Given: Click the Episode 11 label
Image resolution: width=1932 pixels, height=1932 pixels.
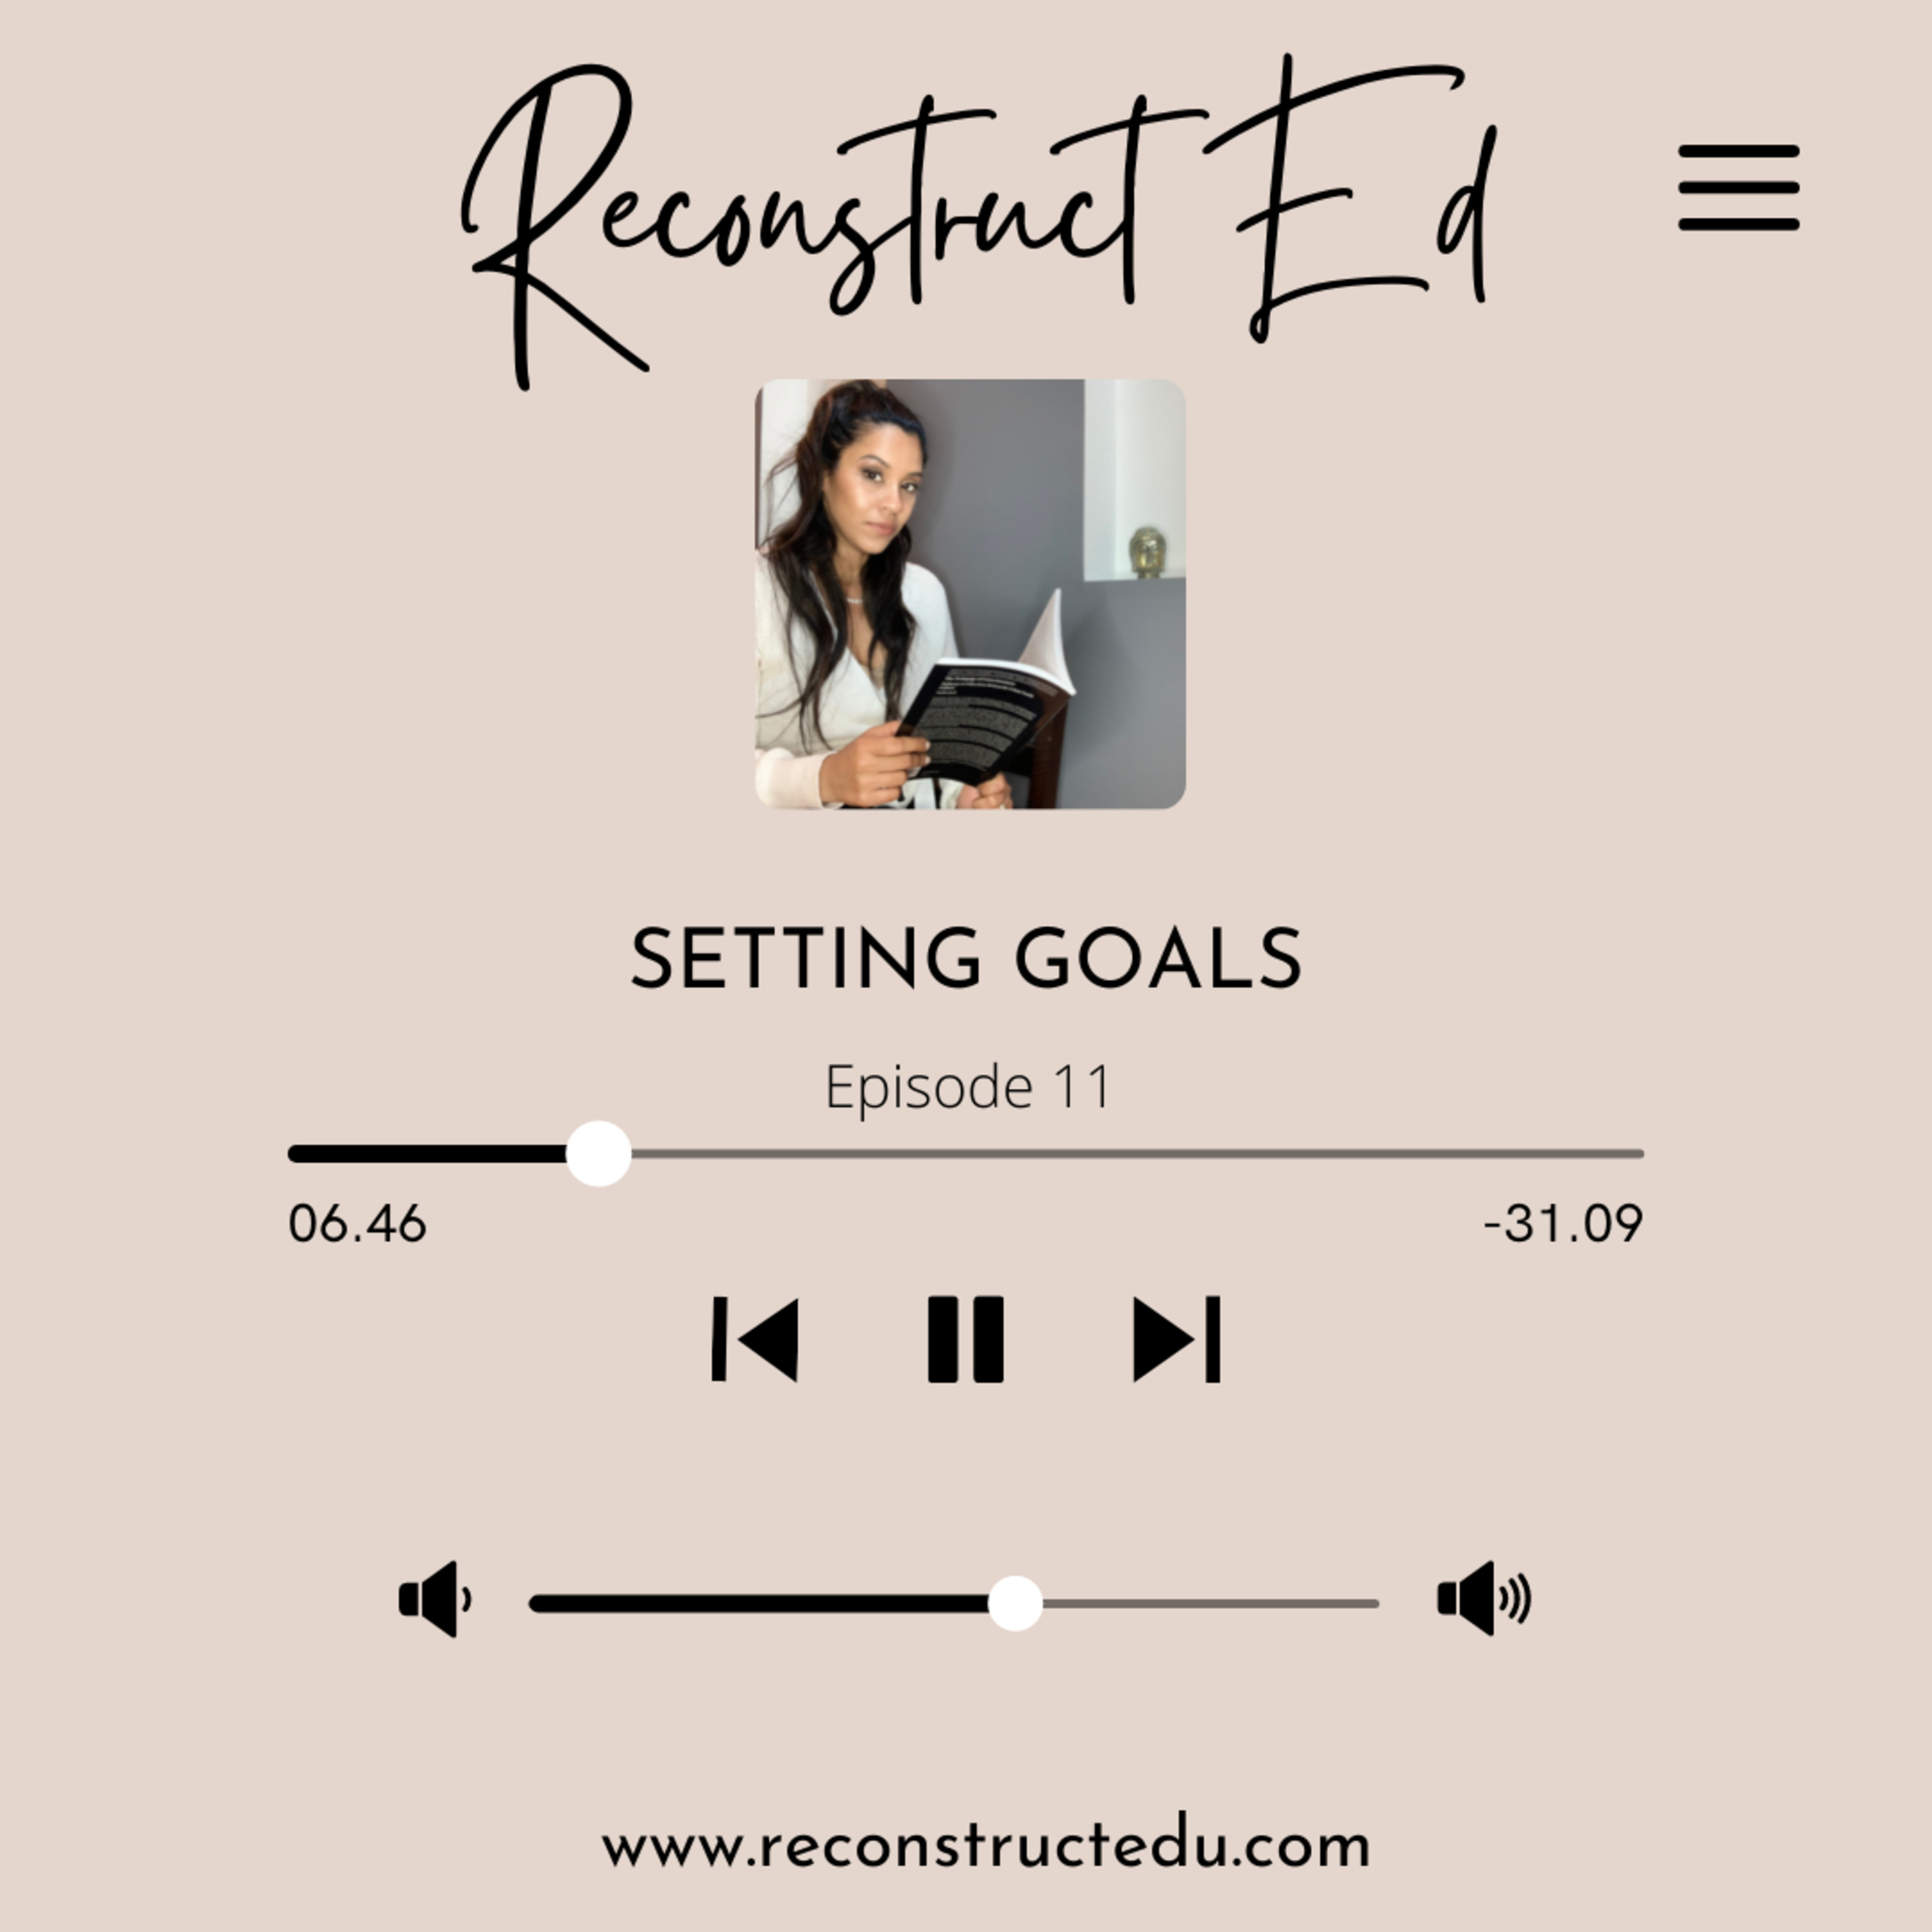Looking at the screenshot, I should pos(967,1086).
